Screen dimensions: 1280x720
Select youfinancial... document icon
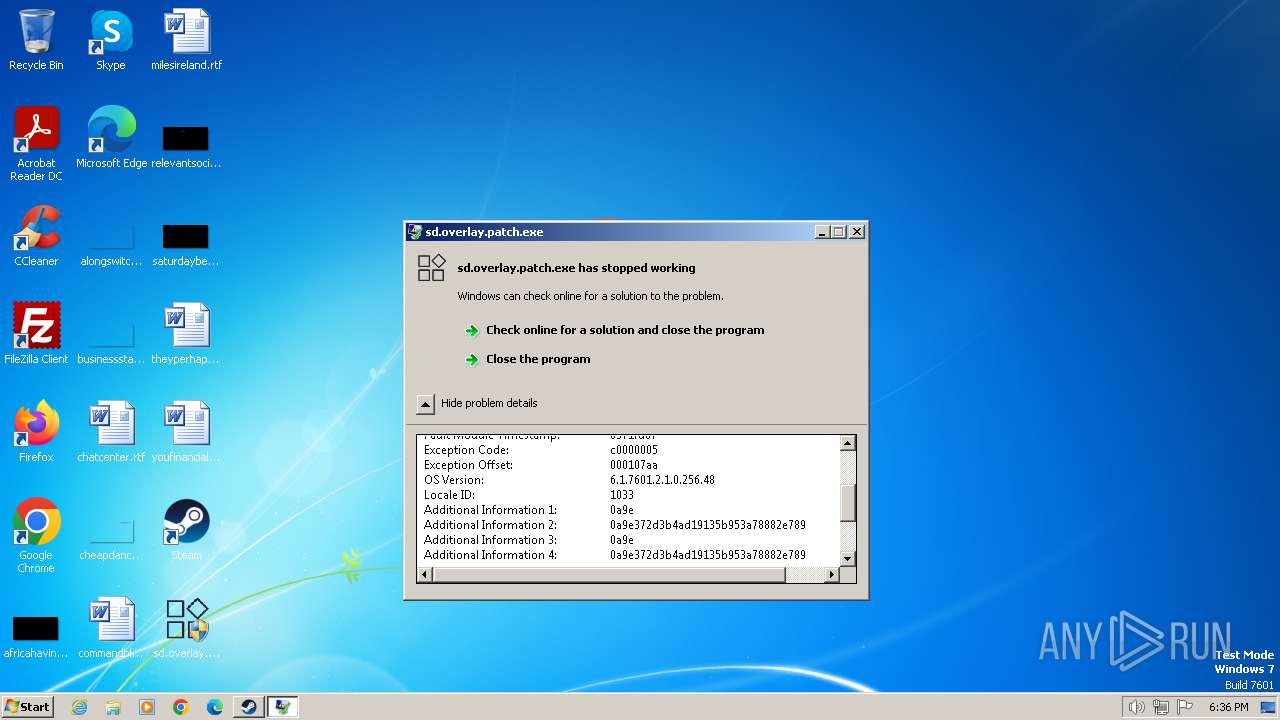[186, 432]
